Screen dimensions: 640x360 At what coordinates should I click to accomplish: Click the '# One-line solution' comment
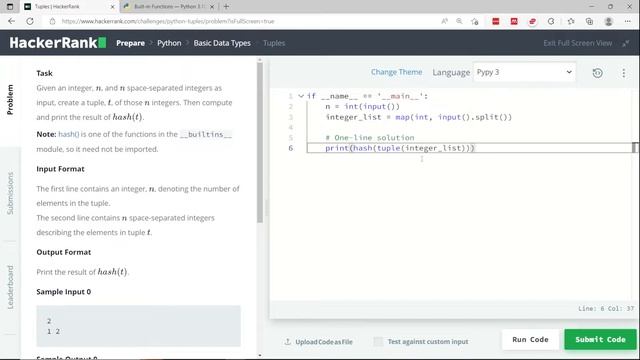pyautogui.click(x=370, y=138)
